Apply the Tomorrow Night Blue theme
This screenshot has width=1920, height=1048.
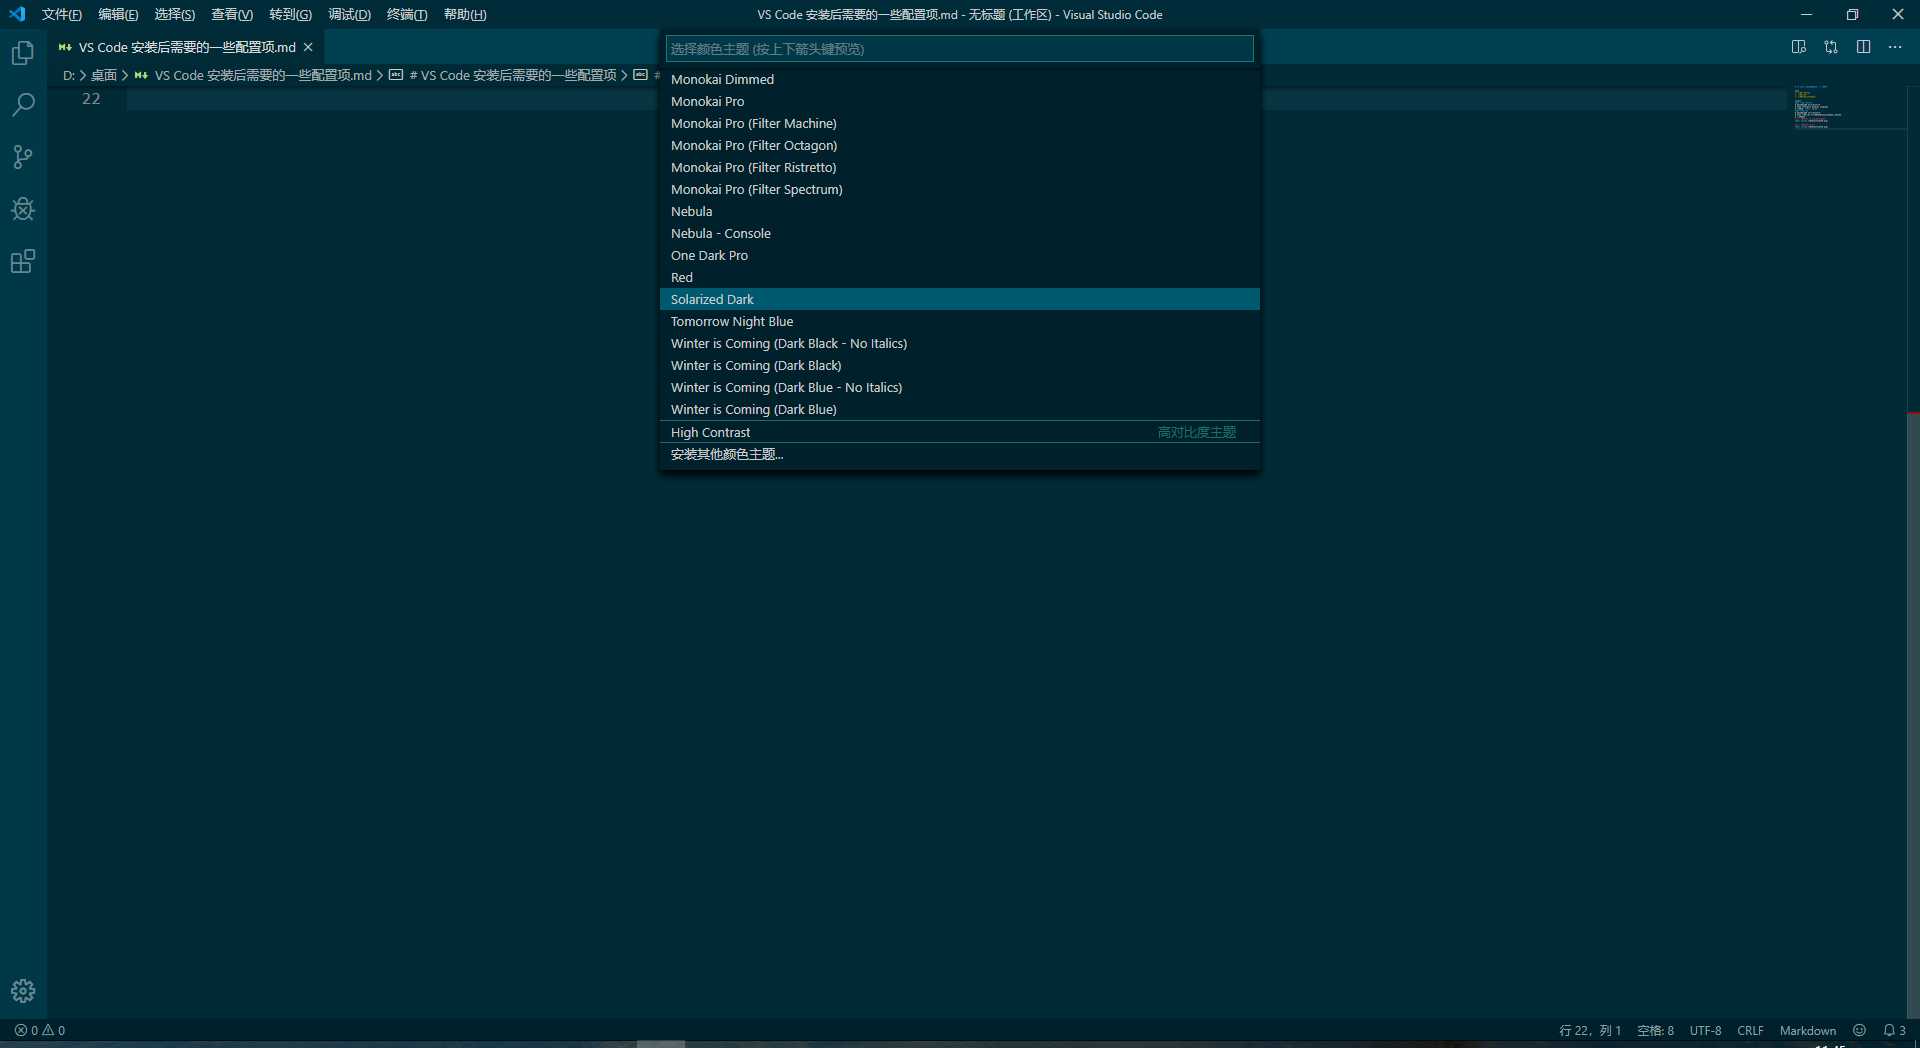pos(959,321)
